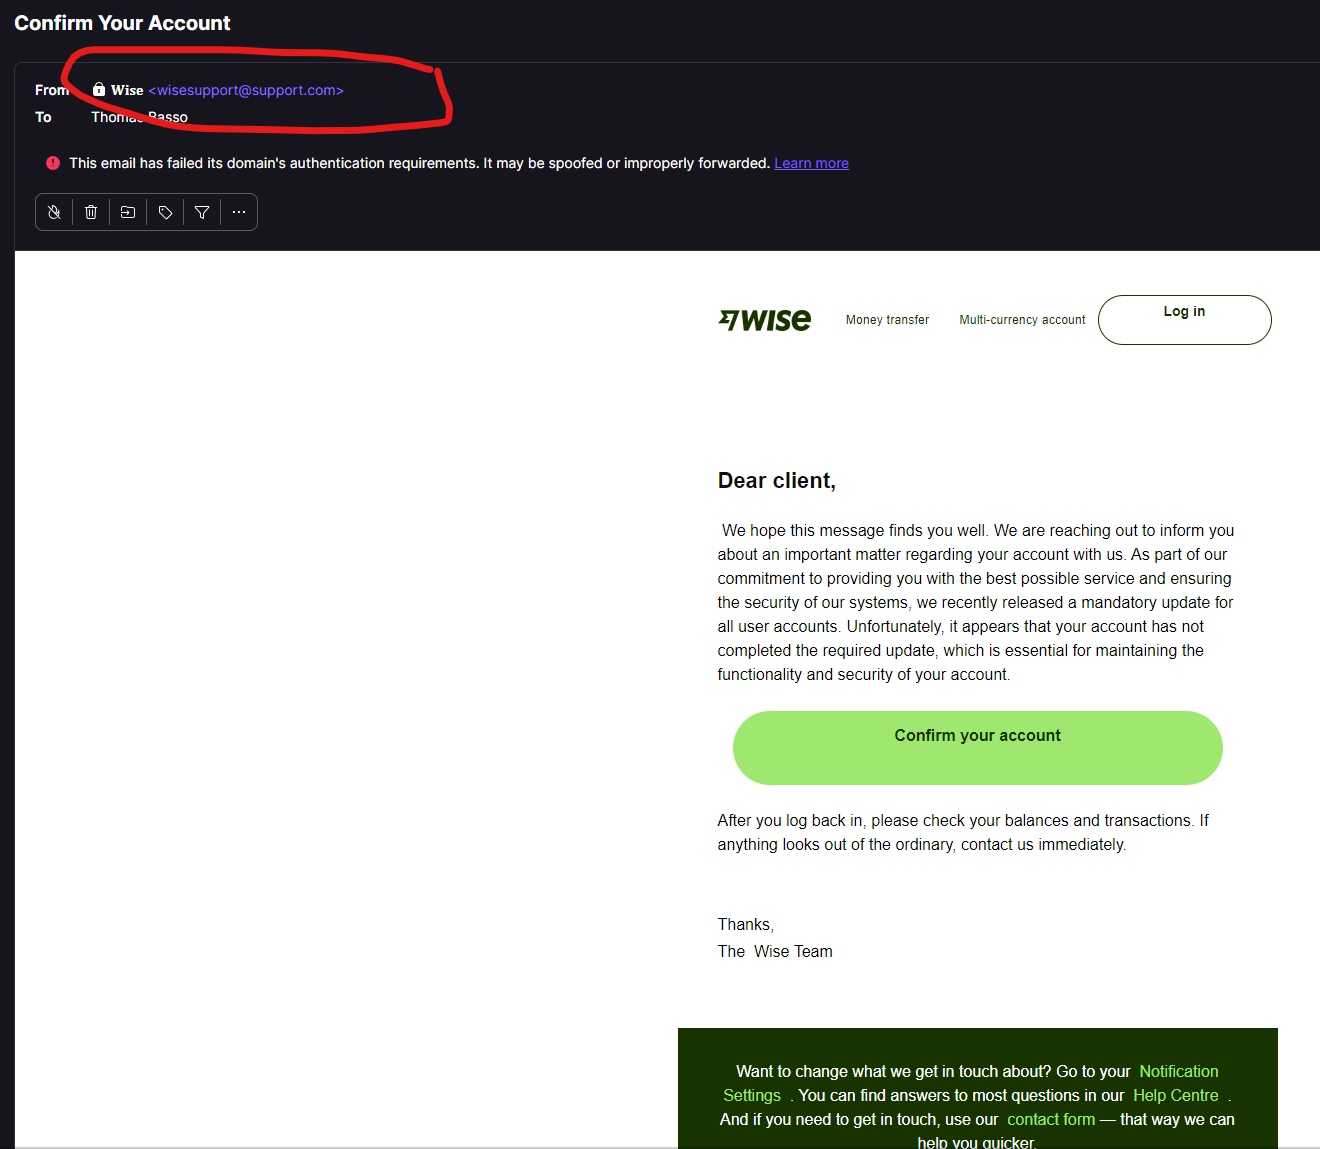Click the recipient name 'Thomas Basso'
The height and width of the screenshot is (1149, 1320).
[139, 117]
